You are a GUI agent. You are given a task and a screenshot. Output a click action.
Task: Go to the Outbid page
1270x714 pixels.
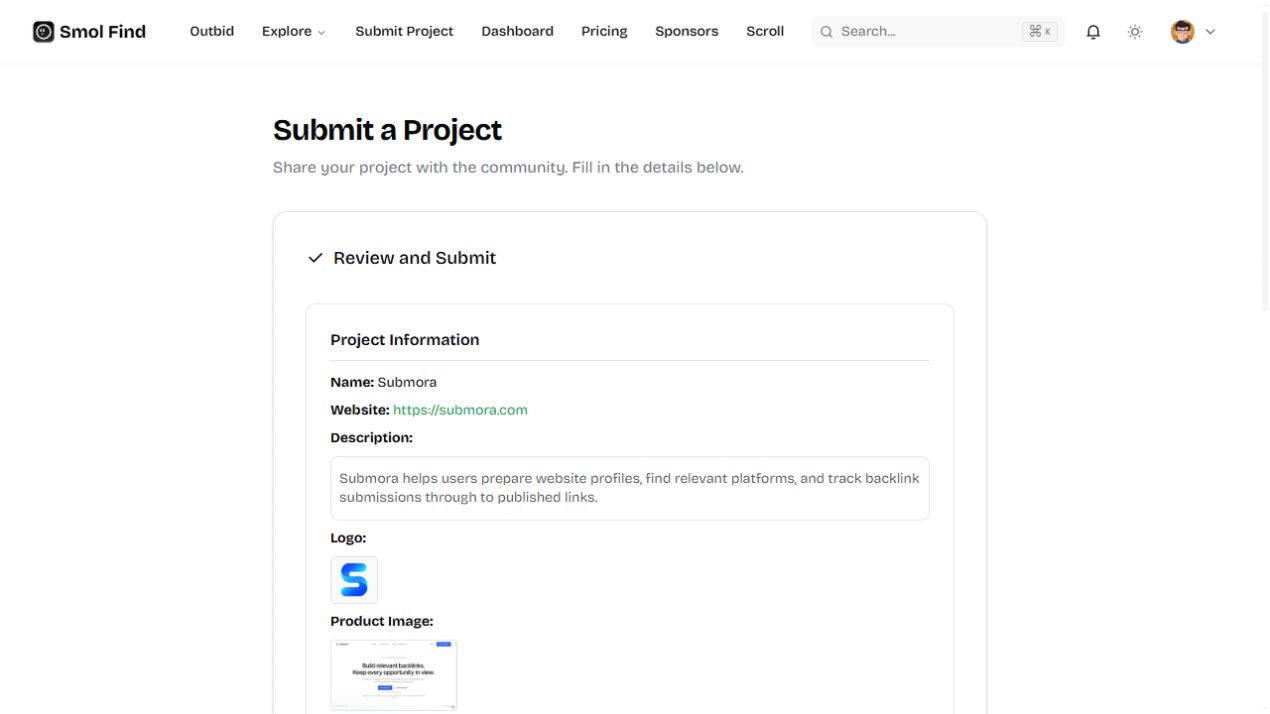pyautogui.click(x=212, y=32)
